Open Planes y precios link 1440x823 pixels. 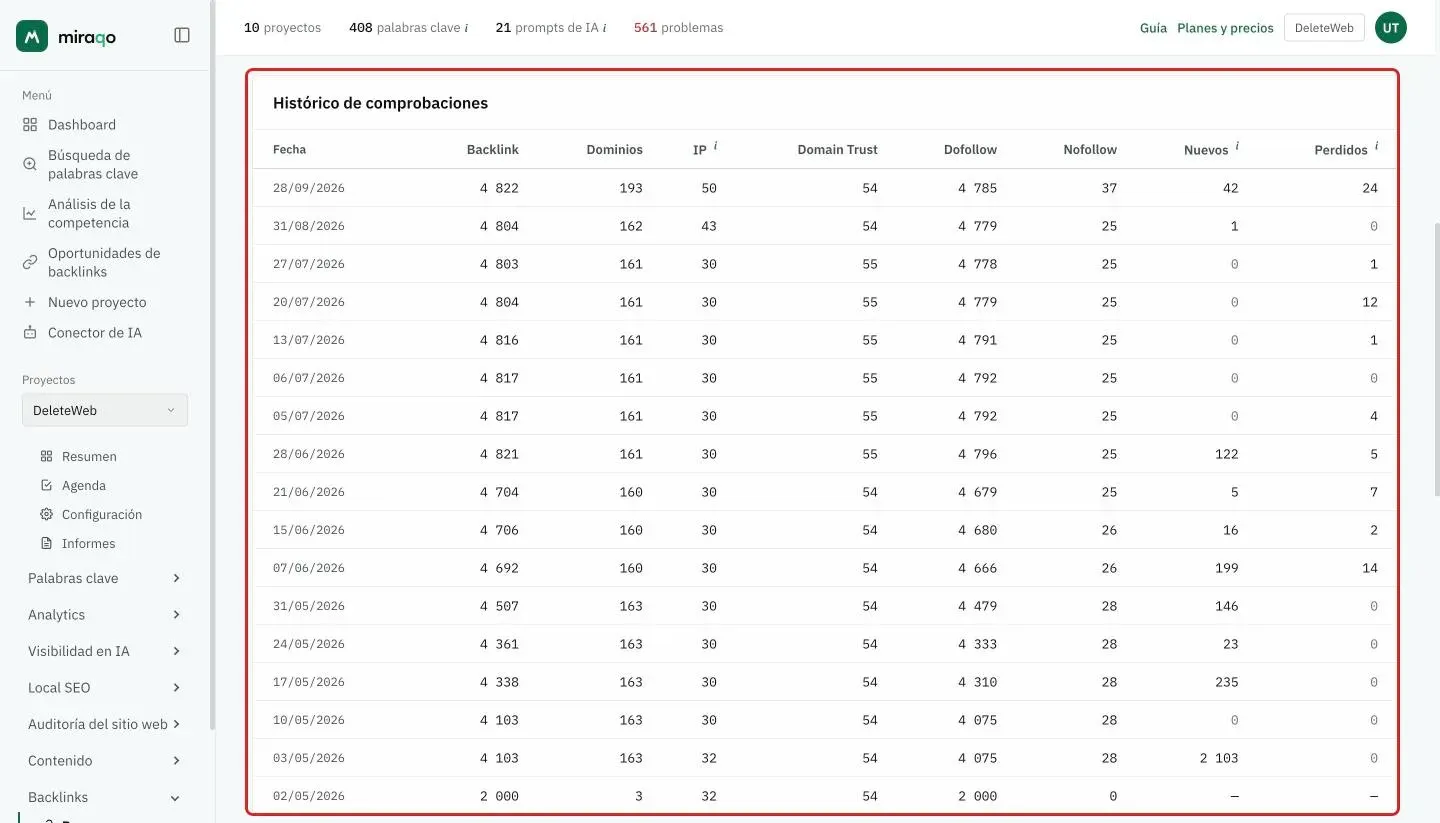pos(1225,28)
